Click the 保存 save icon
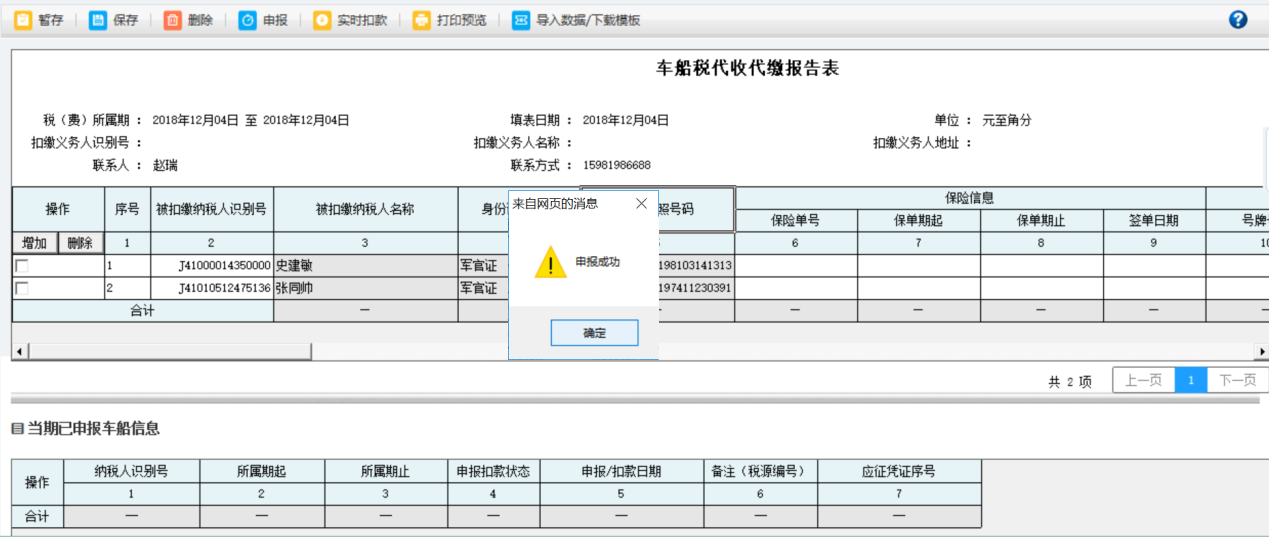 click(x=98, y=20)
